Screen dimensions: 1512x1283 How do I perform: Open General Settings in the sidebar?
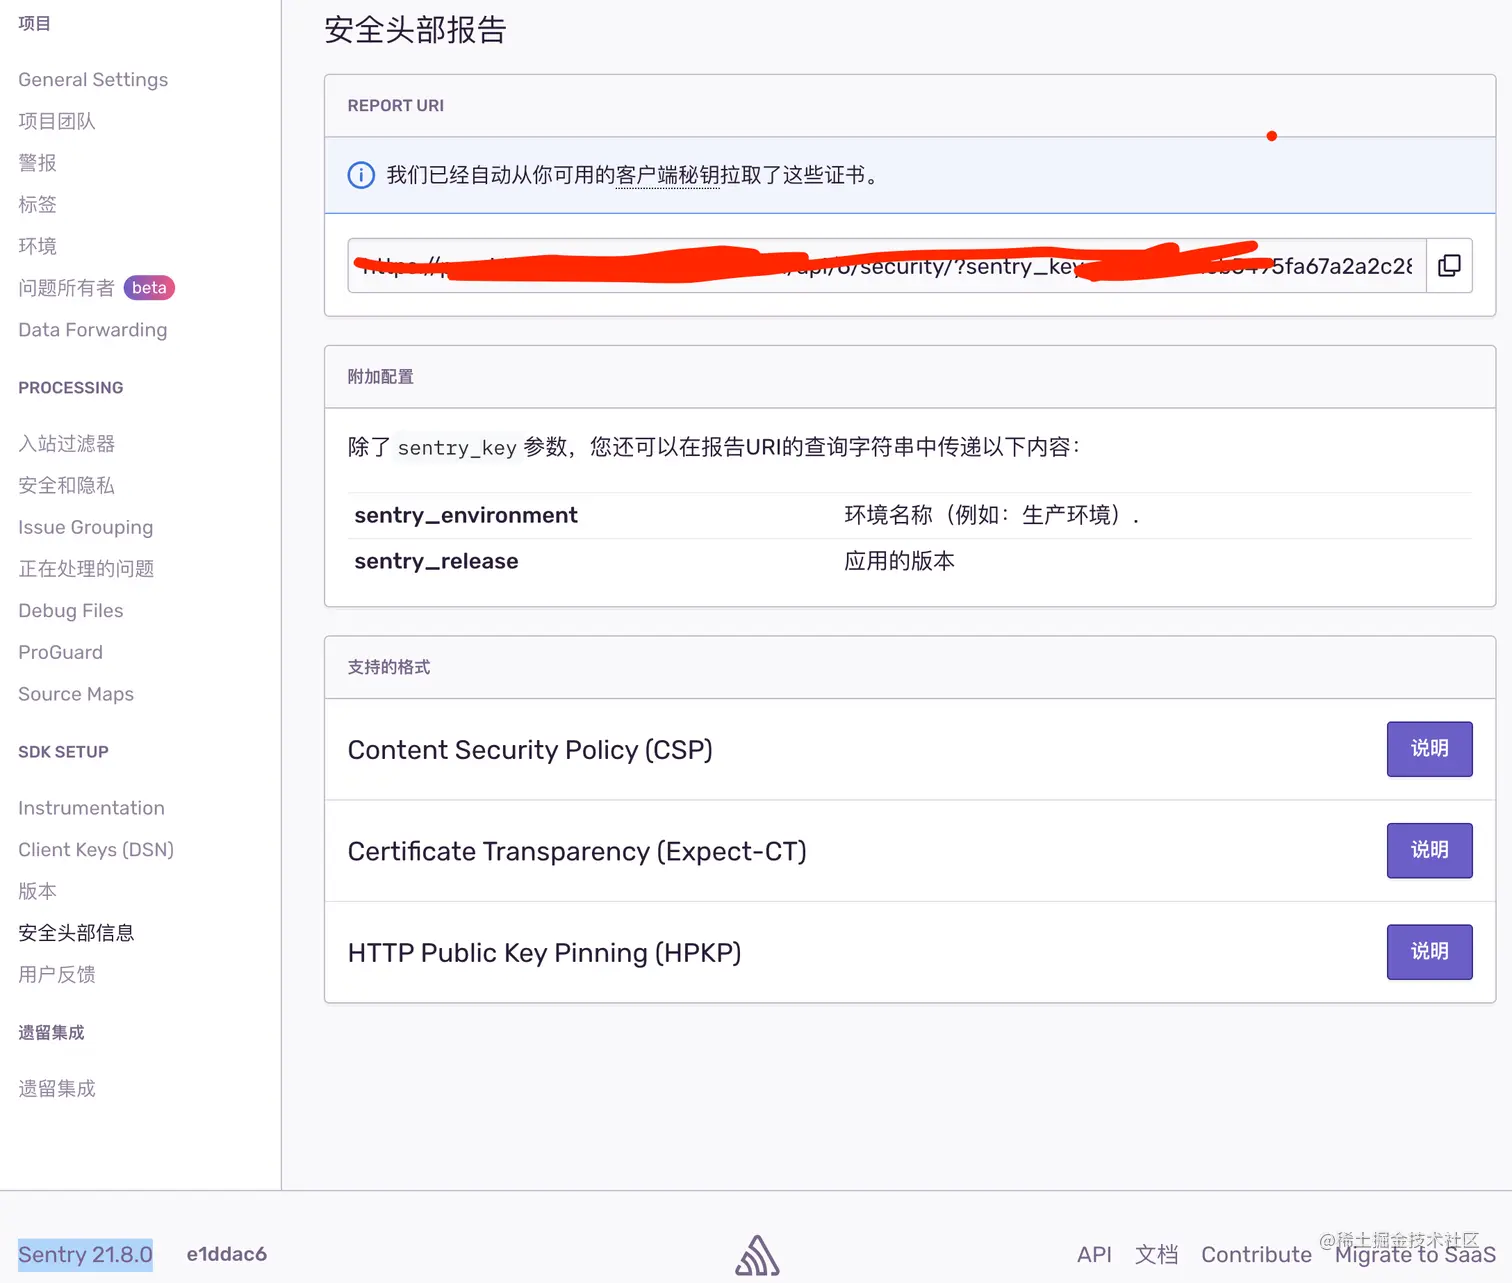(93, 80)
